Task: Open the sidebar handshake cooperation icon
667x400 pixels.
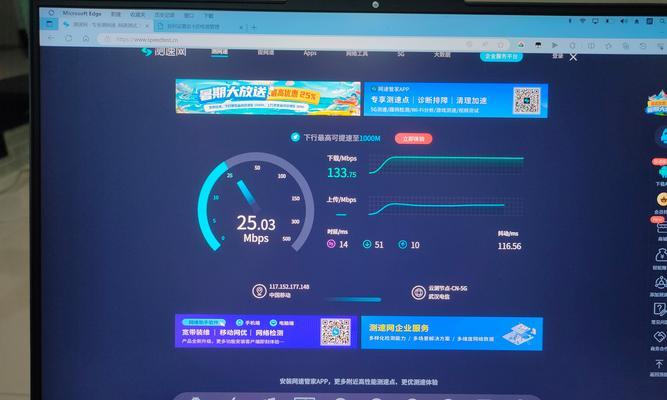Action: [x=660, y=337]
